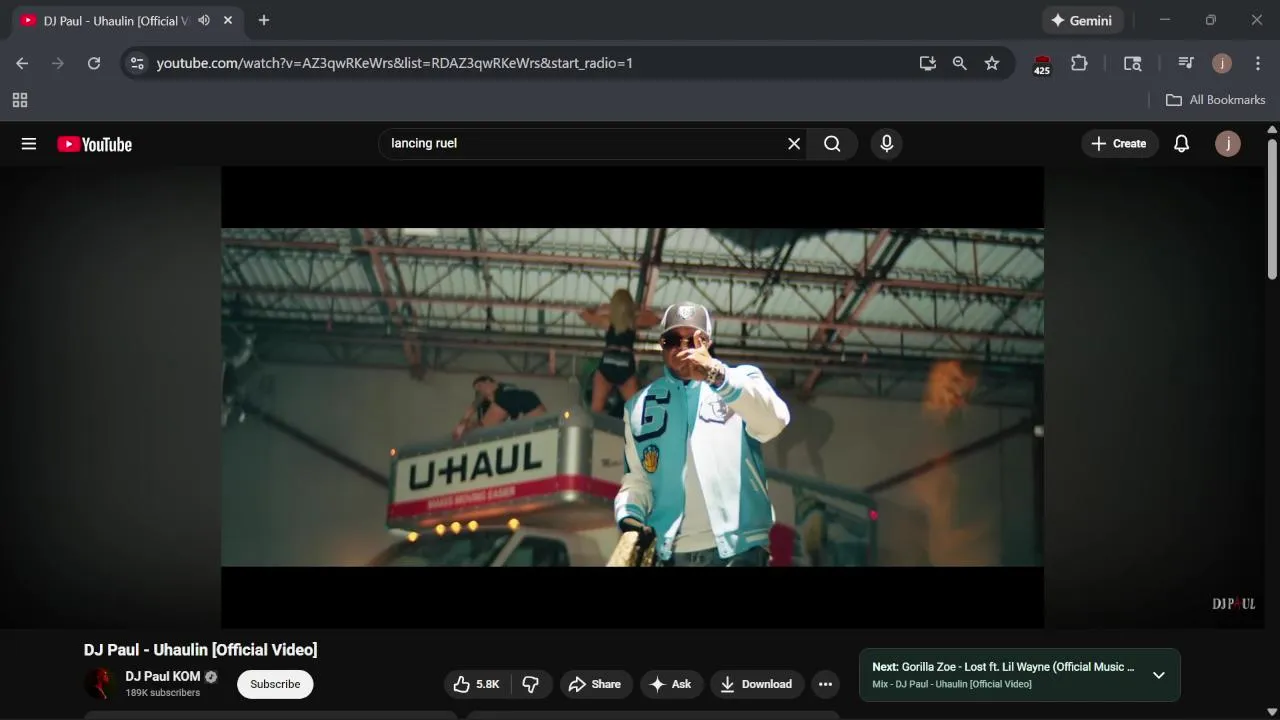
Task: Go forward in the browser
Action: click(x=58, y=63)
